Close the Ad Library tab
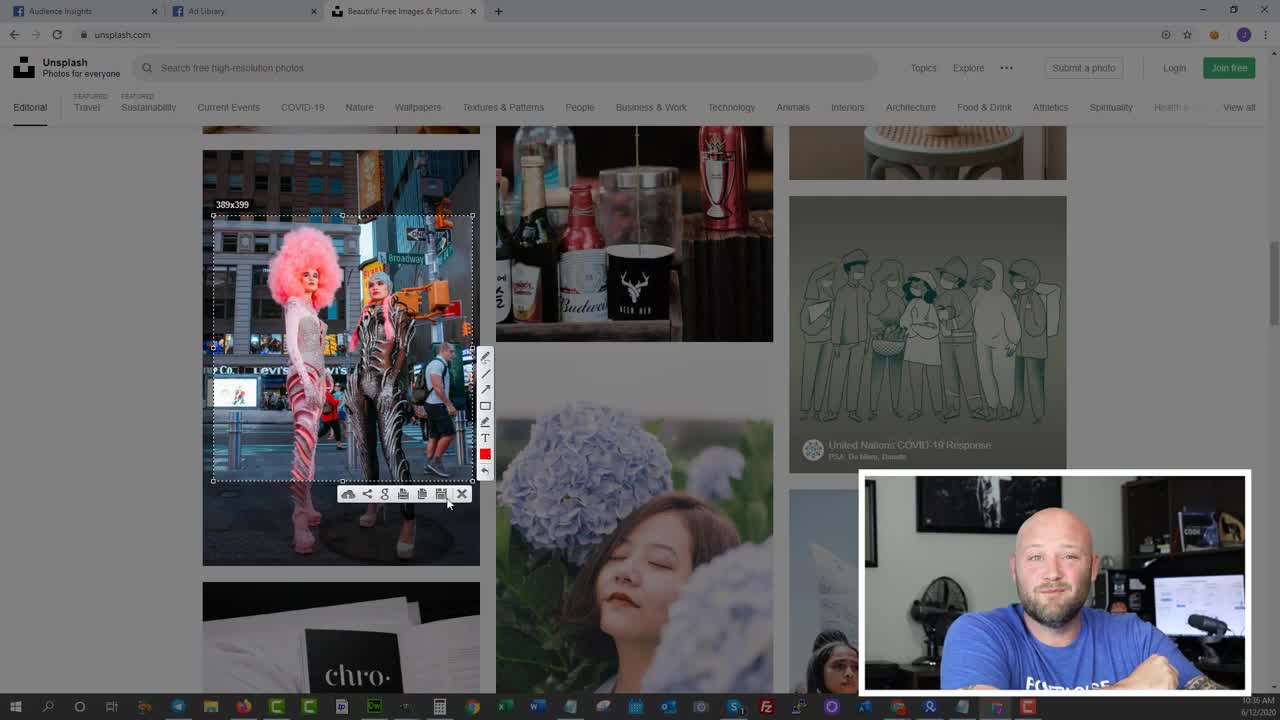 (x=313, y=11)
